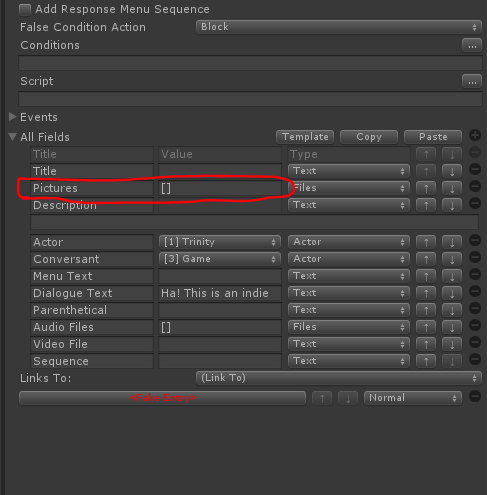The height and width of the screenshot is (495, 487).
Task: Click the Dialogue Text value field
Action: (220, 293)
